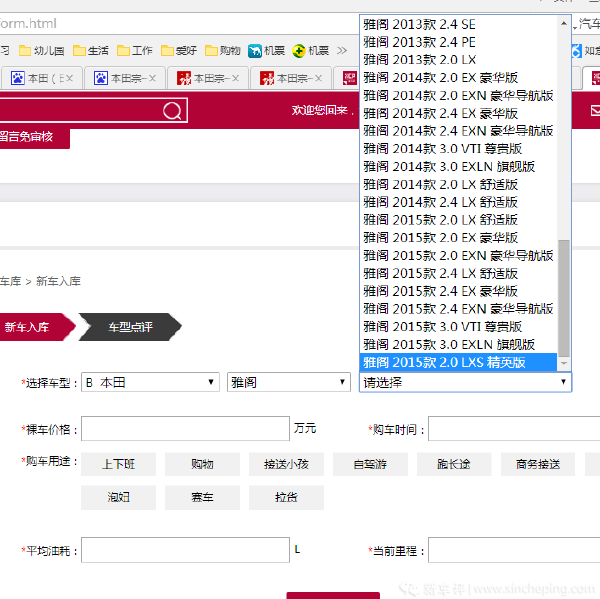Open the green 机票 bookmark
Image resolution: width=600 pixels, height=599 pixels.
click(x=310, y=51)
